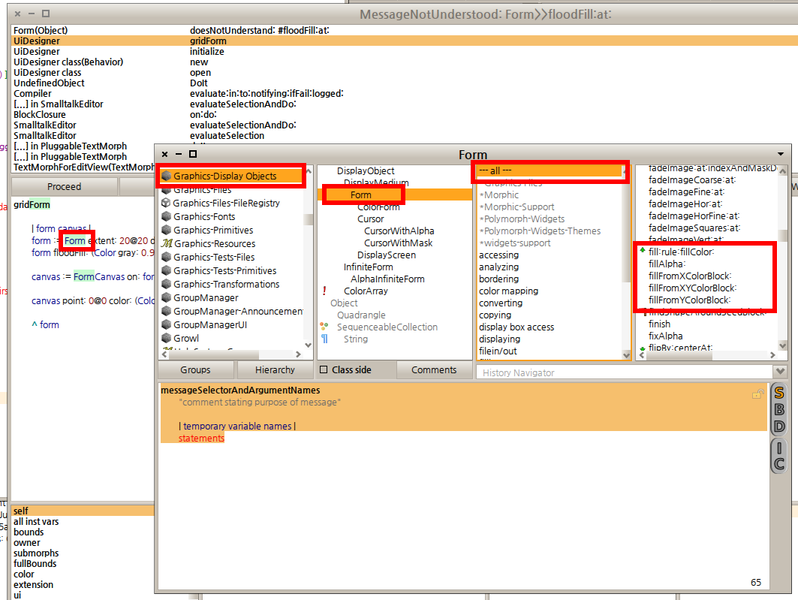Open the Comments pane
The height and width of the screenshot is (600, 798).
[x=433, y=370]
